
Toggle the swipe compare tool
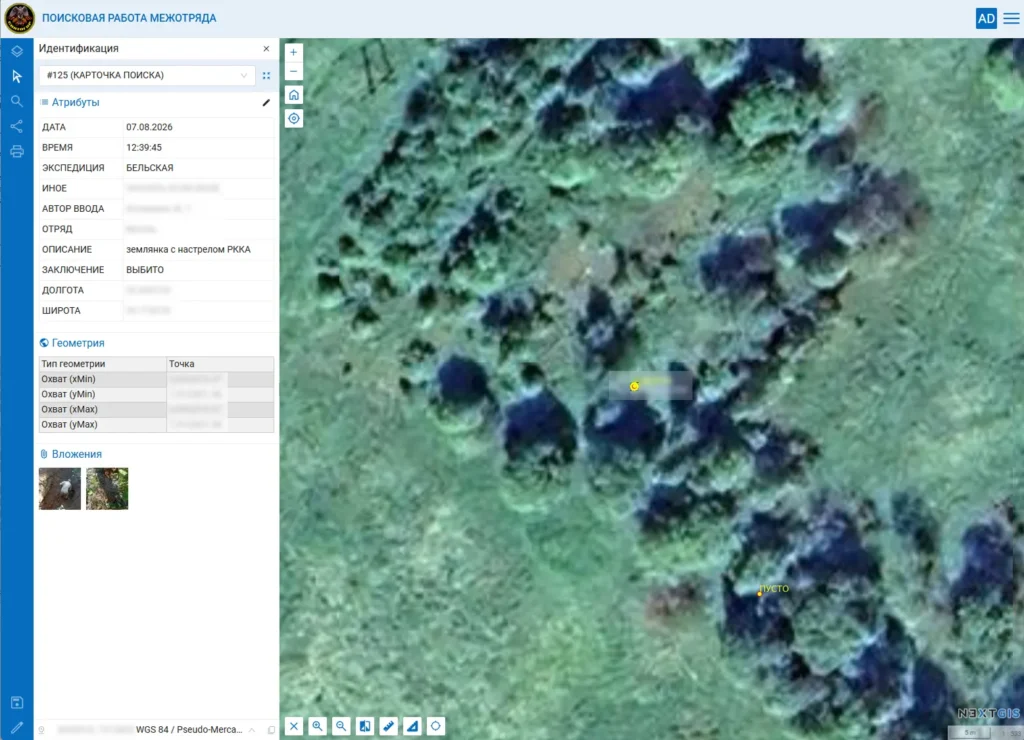click(365, 726)
